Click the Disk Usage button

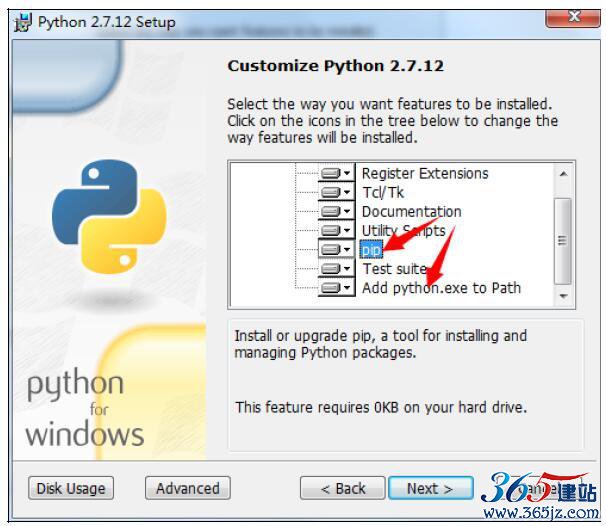click(x=71, y=488)
